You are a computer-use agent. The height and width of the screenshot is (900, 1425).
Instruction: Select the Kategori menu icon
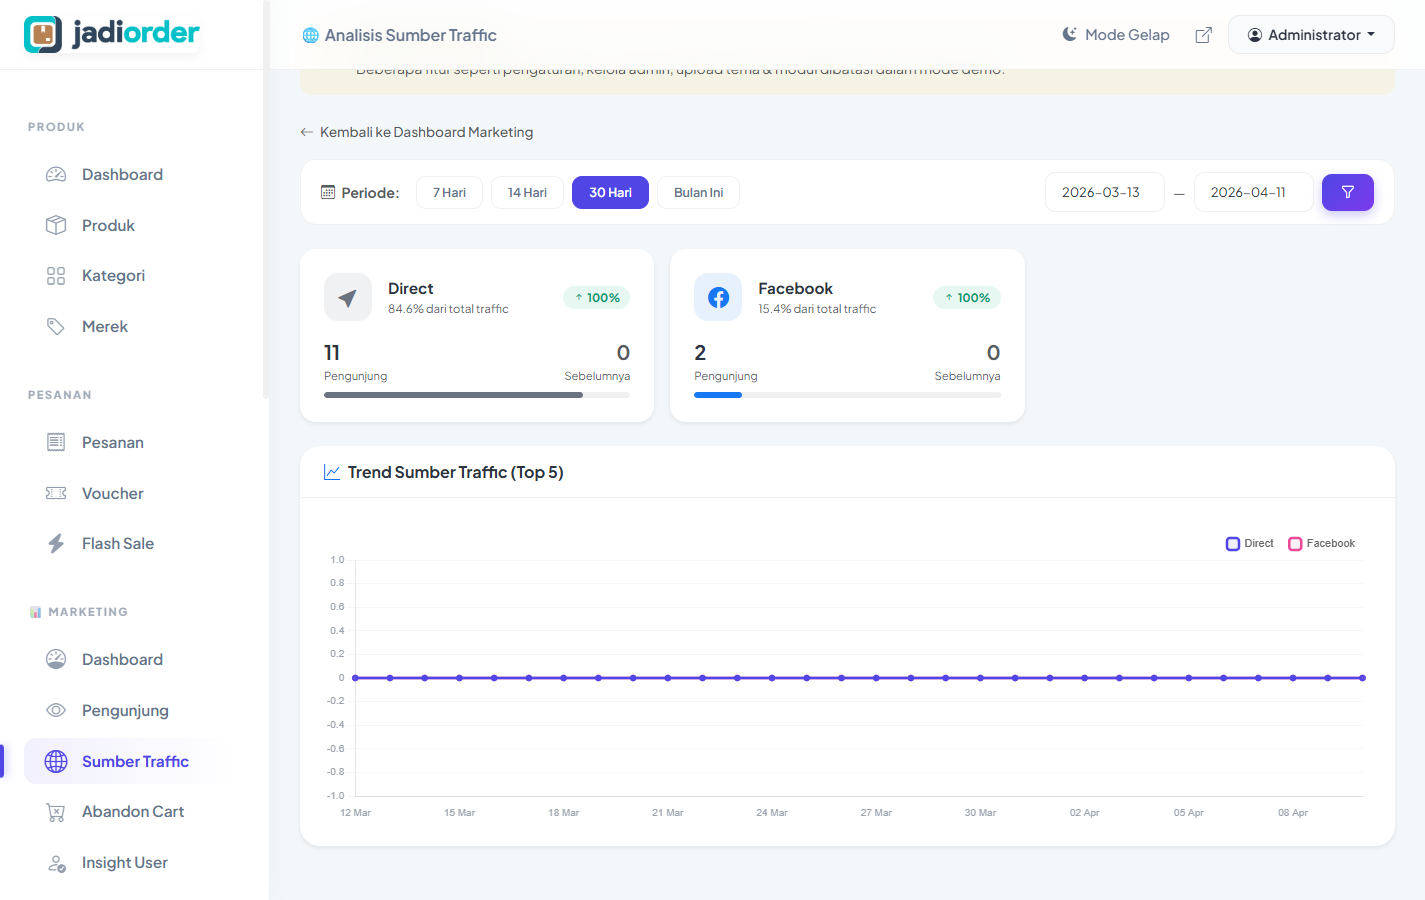57,275
